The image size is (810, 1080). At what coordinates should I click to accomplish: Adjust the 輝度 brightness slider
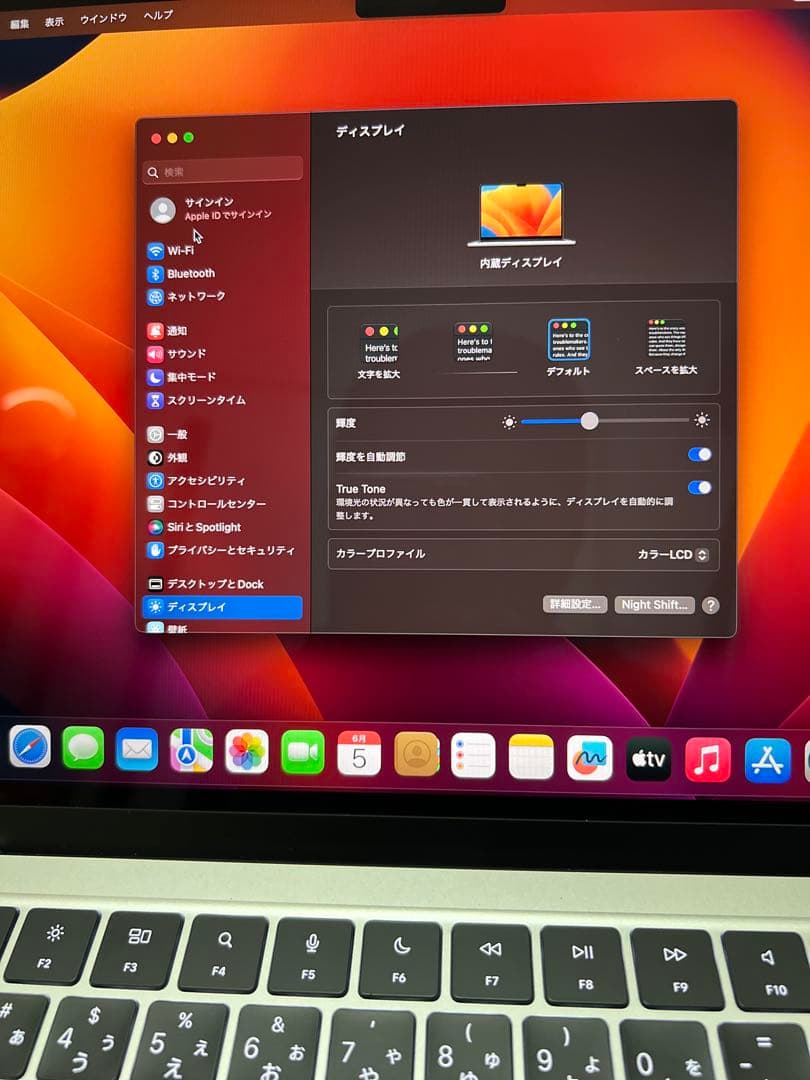pos(592,421)
